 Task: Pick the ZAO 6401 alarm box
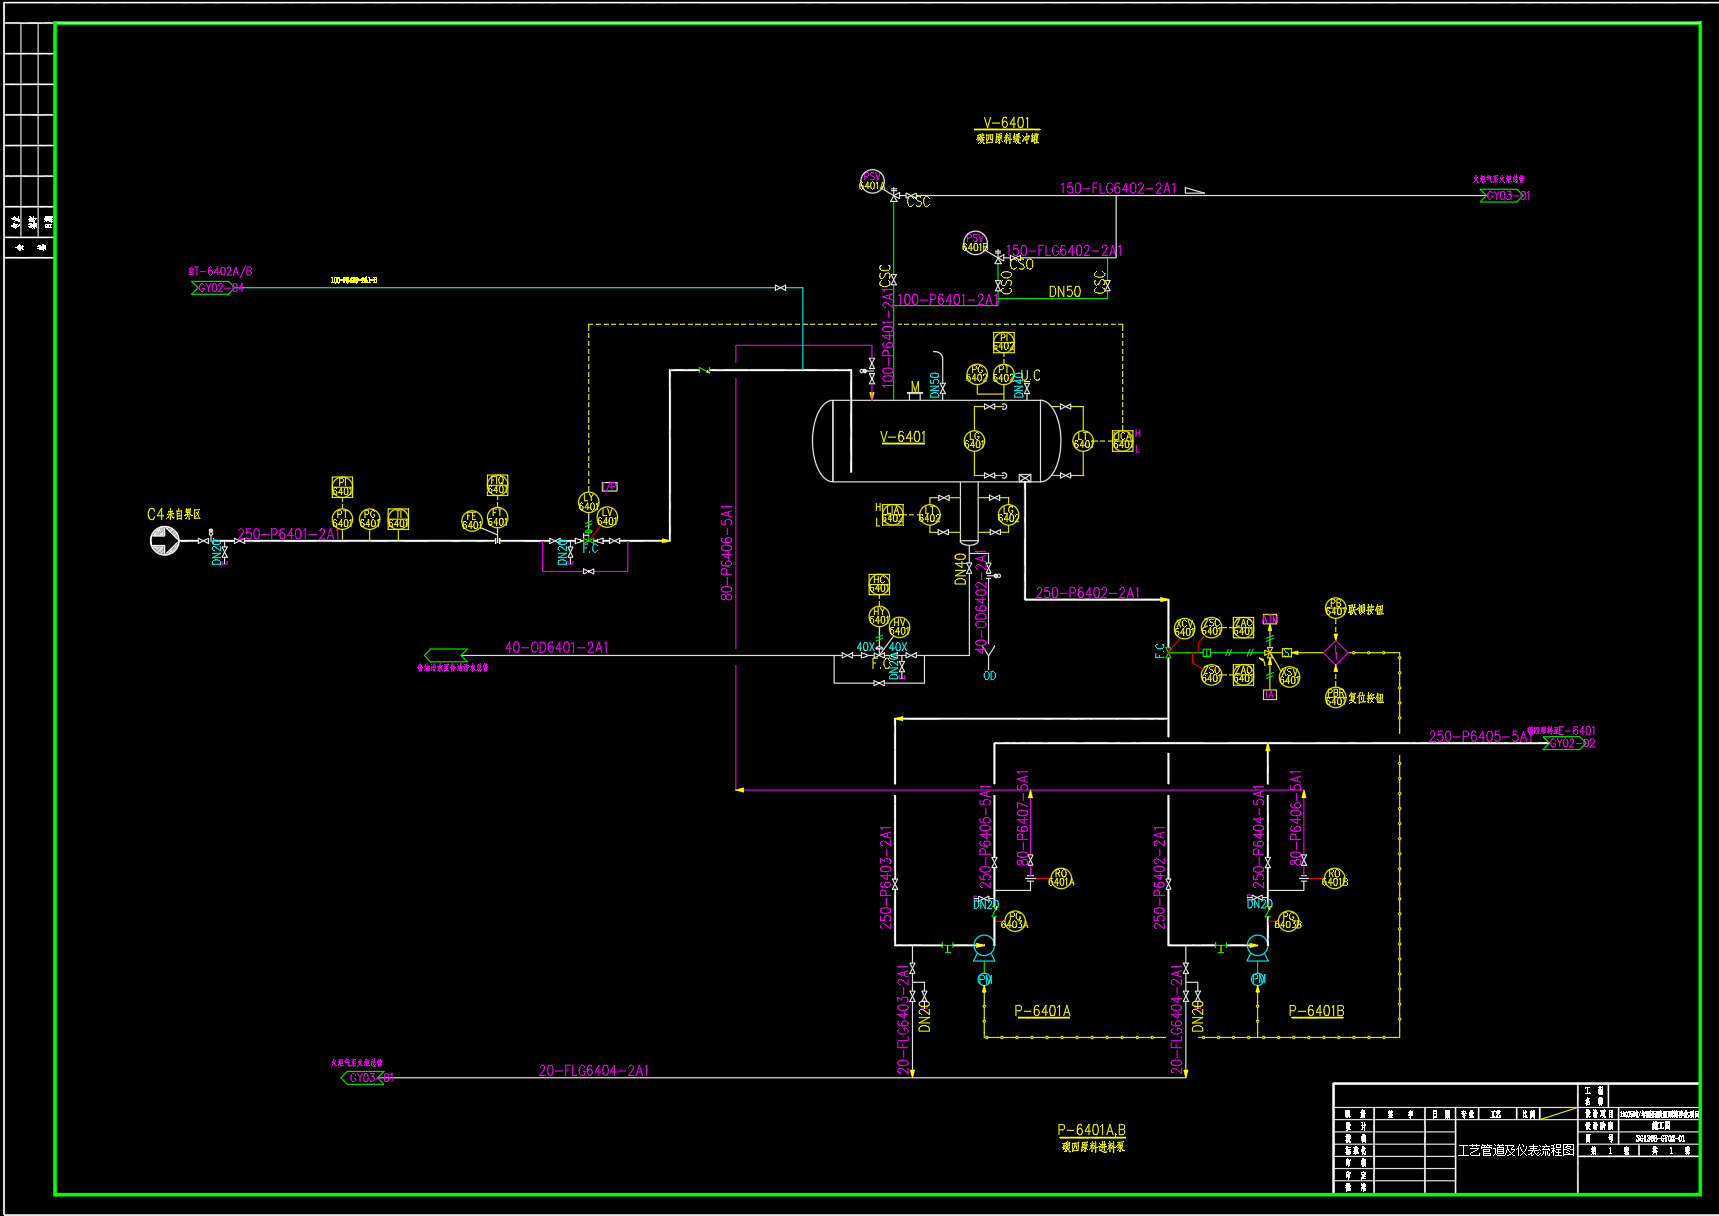1243,675
